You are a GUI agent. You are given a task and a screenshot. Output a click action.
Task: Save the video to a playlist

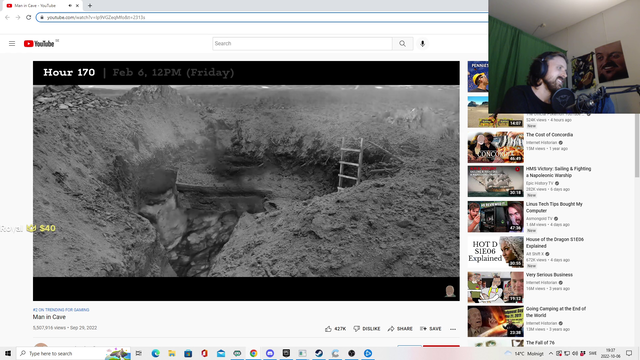pyautogui.click(x=431, y=329)
